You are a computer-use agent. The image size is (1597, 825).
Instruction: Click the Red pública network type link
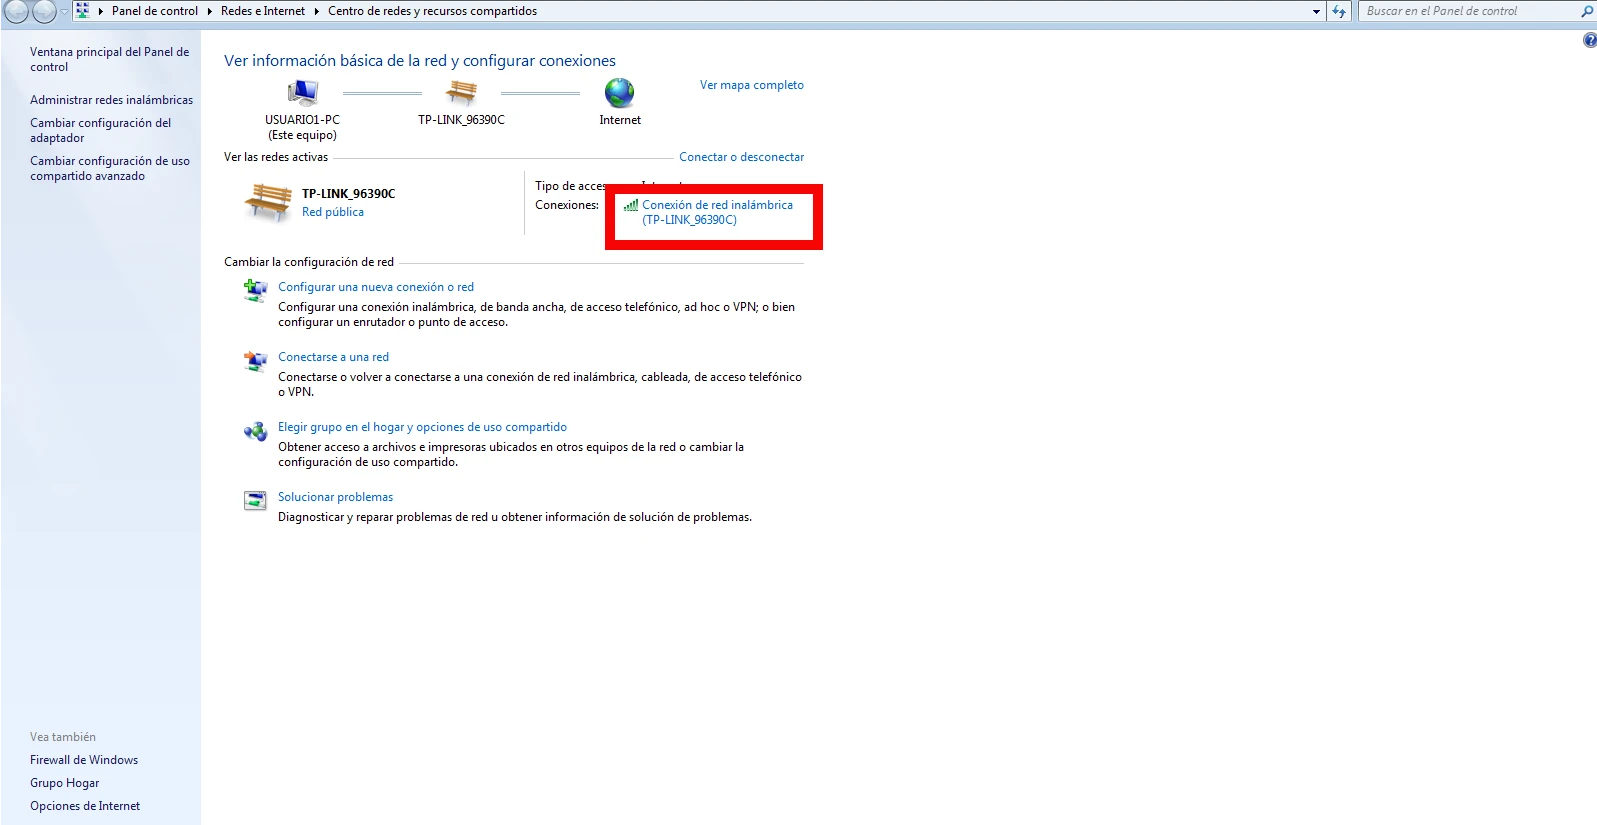coord(333,212)
